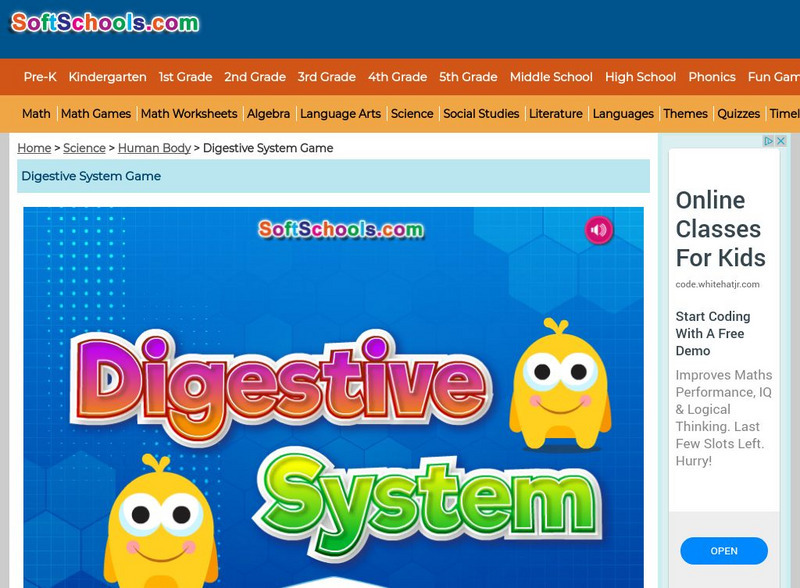Click the green System title graphic

point(428,505)
